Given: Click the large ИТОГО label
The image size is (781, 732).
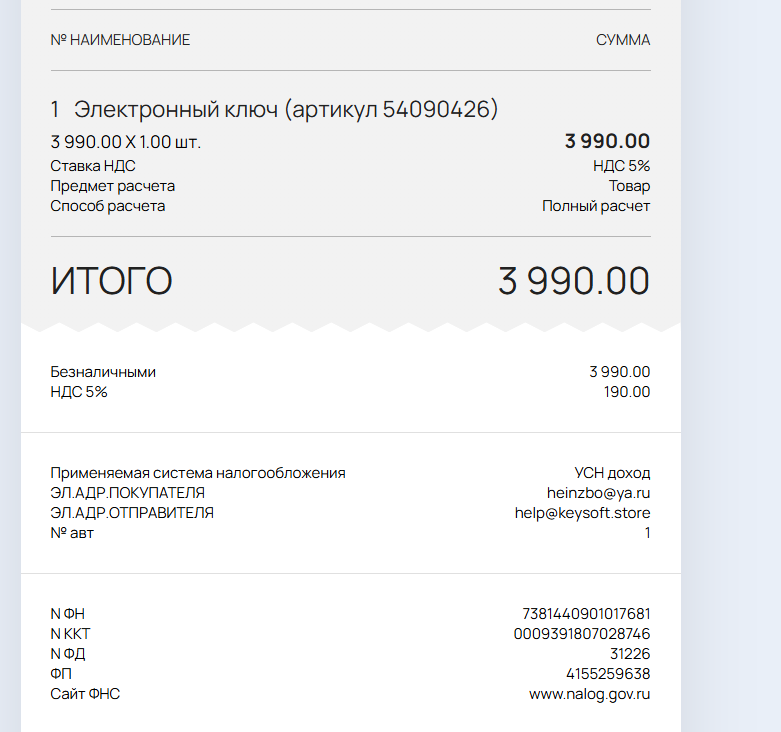Looking at the screenshot, I should point(112,281).
